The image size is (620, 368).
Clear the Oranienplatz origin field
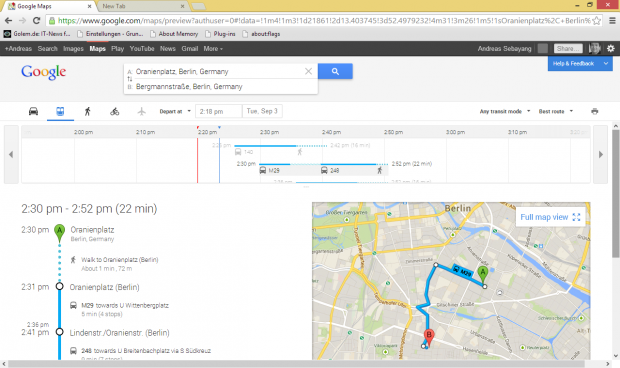tap(308, 71)
